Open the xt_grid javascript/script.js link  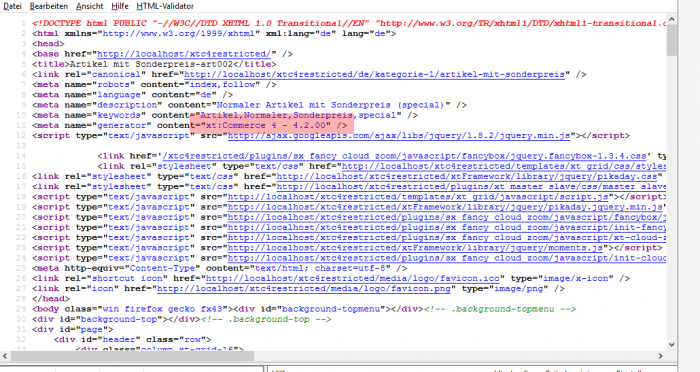tap(418, 197)
